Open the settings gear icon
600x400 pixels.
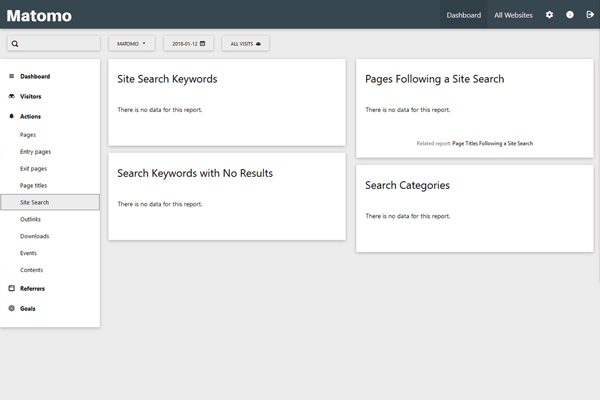[549, 15]
